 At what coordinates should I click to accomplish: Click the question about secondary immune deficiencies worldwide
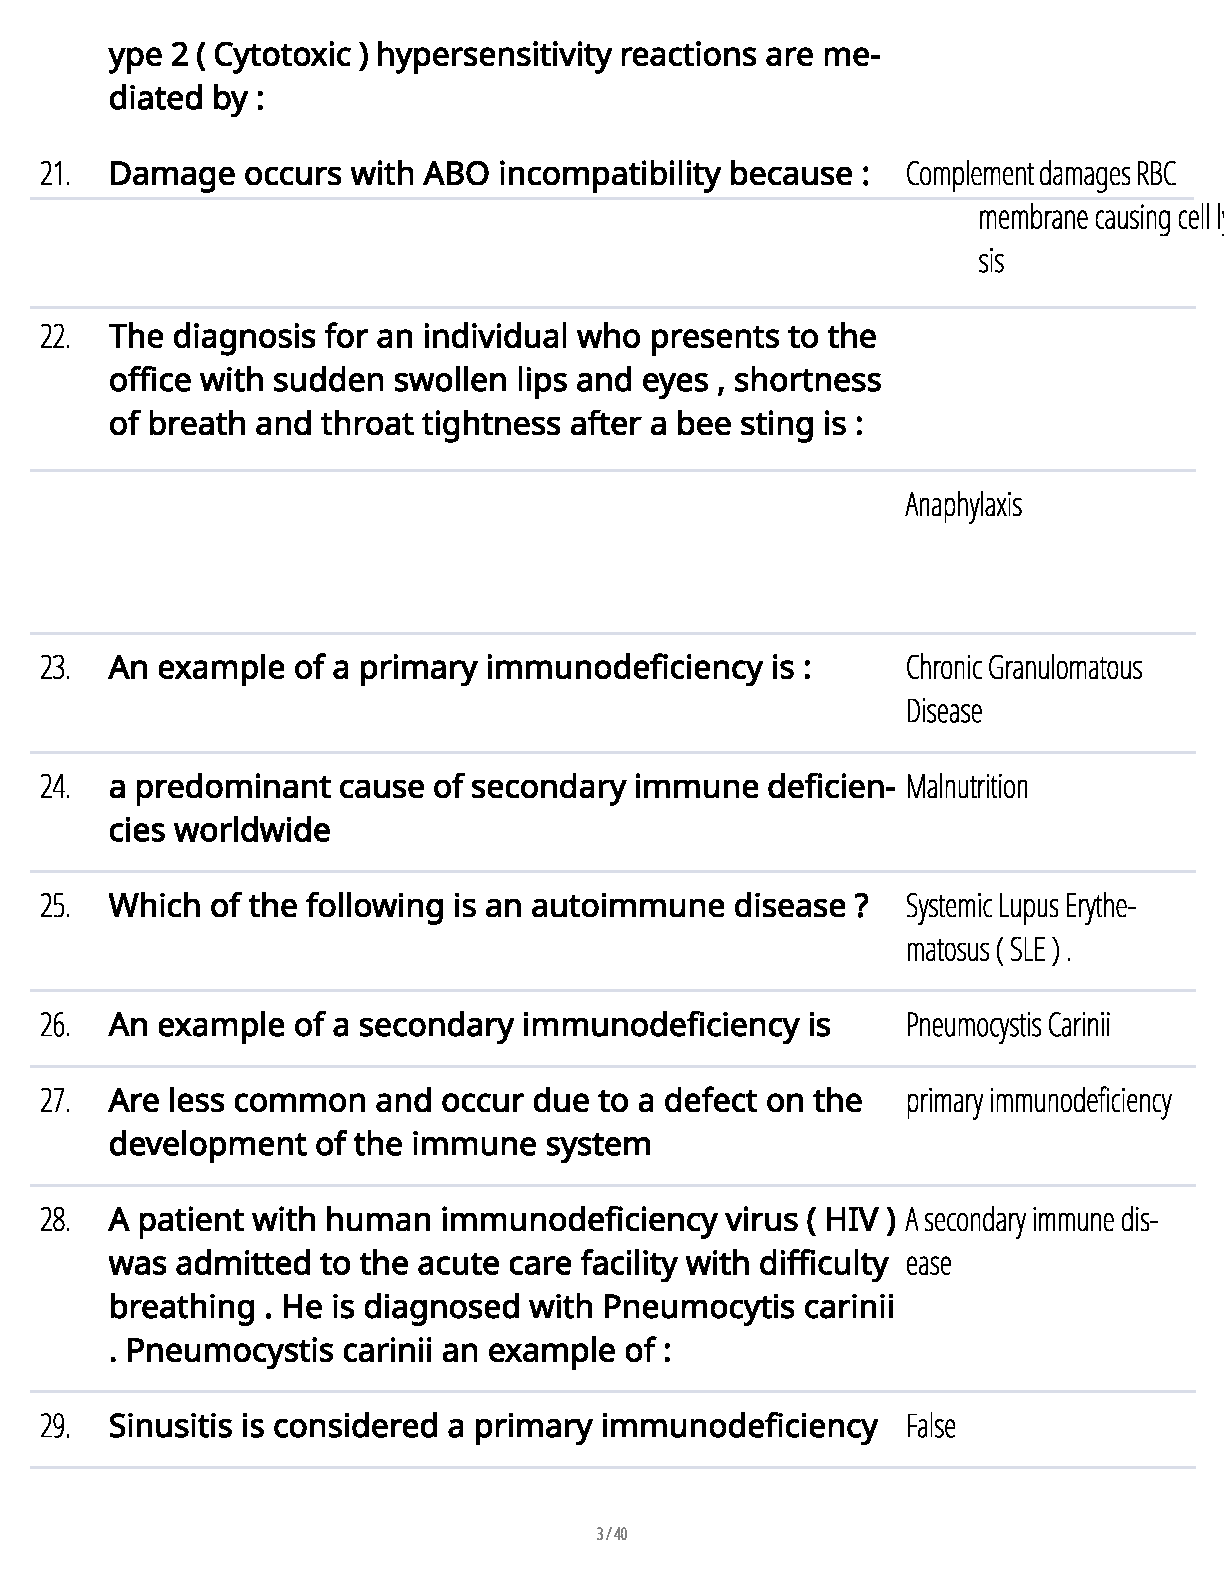pos(500,808)
